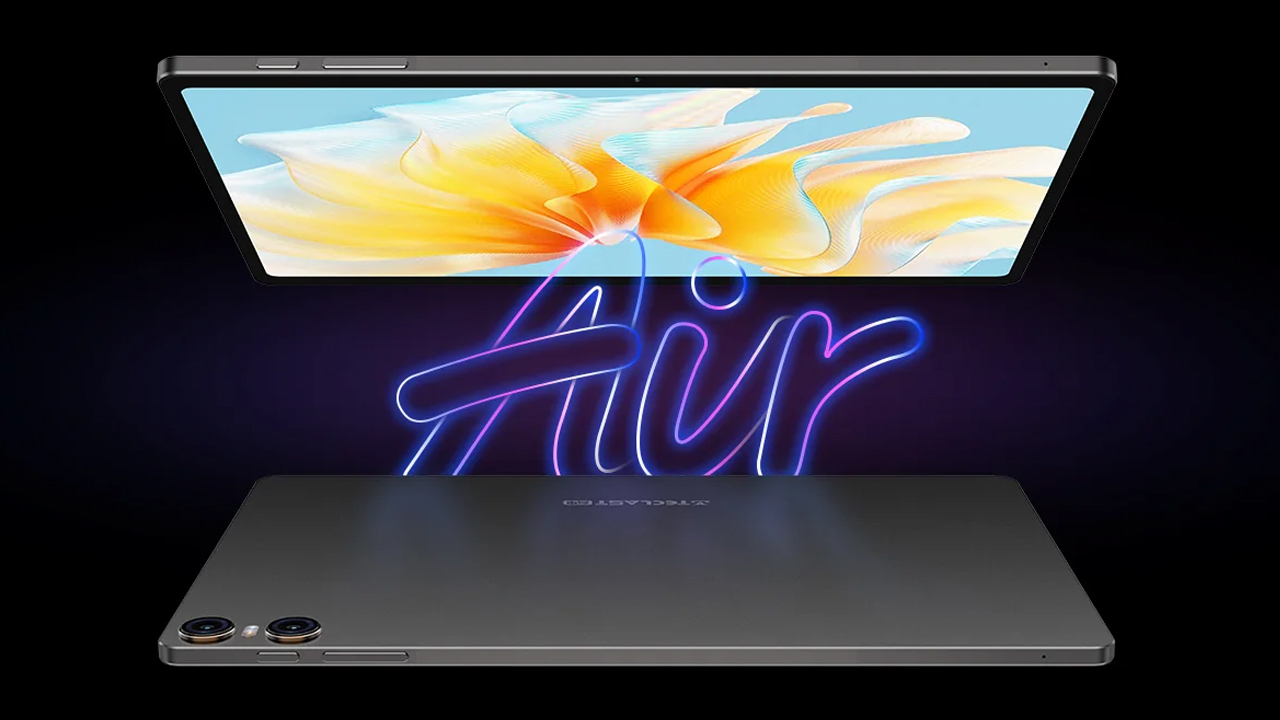Screen dimensions: 1280x720
Task: Click the short power button on lower tablet edge
Action: pyautogui.click(x=277, y=656)
